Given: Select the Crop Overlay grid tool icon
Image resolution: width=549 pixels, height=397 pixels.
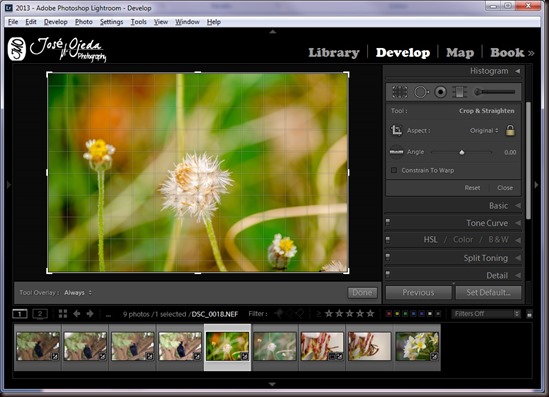Looking at the screenshot, I should click(x=399, y=92).
